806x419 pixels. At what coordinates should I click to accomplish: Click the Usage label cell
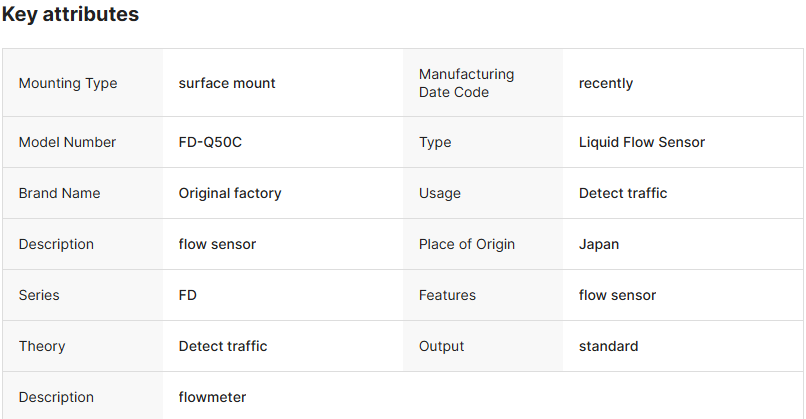point(440,193)
